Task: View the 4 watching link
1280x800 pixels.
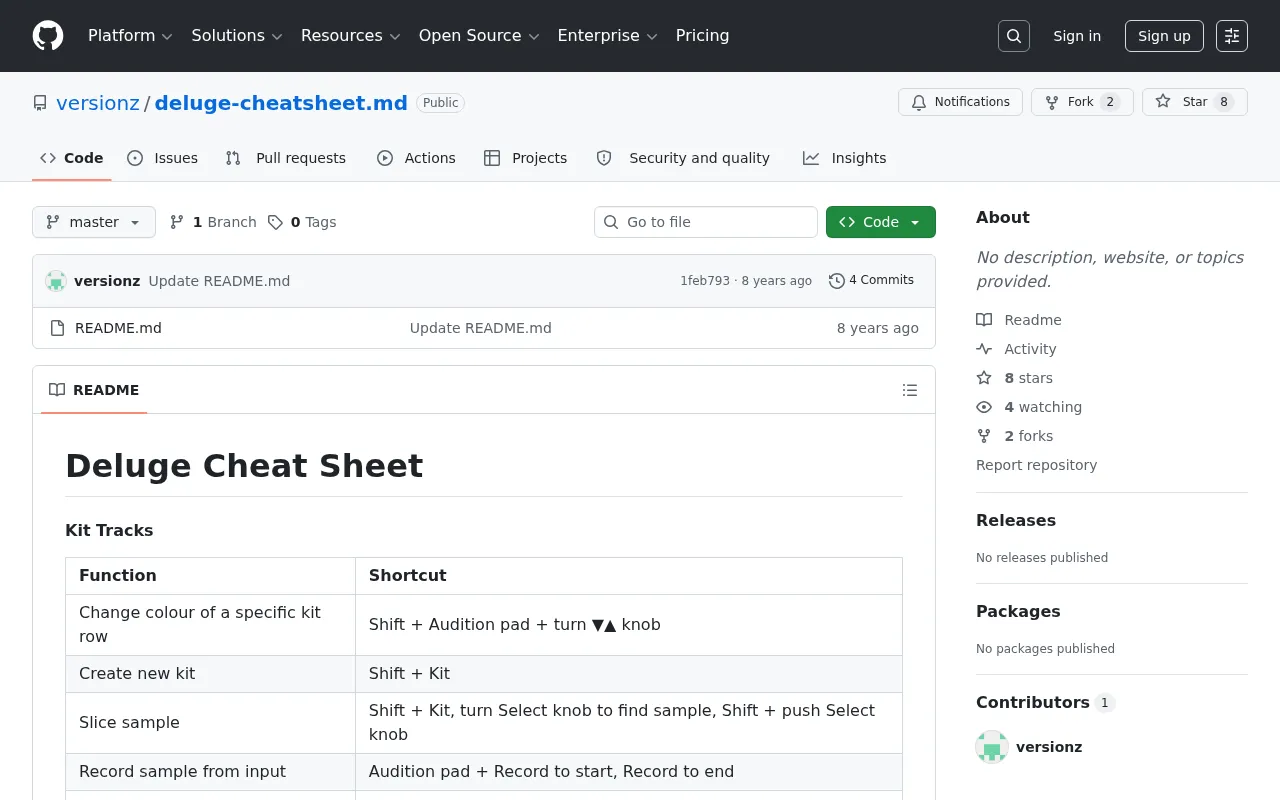Action: (1029, 407)
